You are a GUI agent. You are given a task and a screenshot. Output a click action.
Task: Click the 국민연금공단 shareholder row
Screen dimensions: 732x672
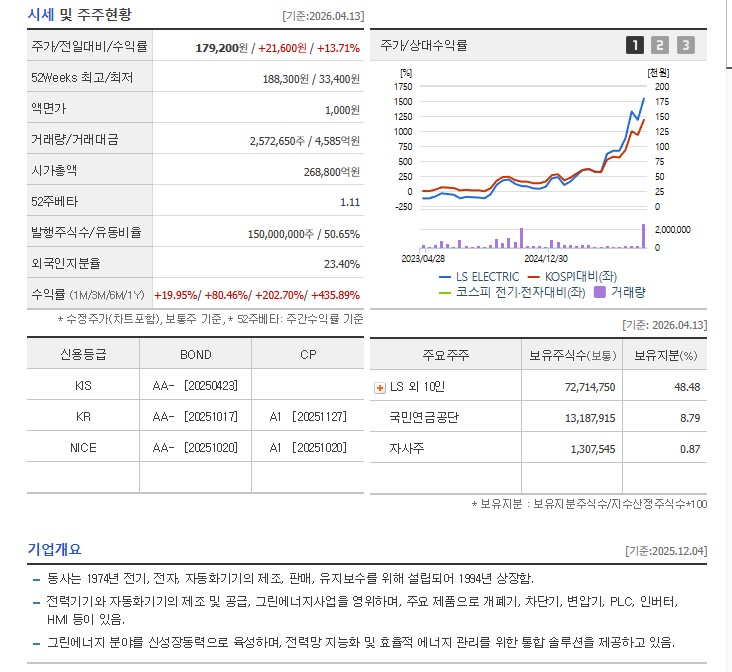(x=538, y=417)
